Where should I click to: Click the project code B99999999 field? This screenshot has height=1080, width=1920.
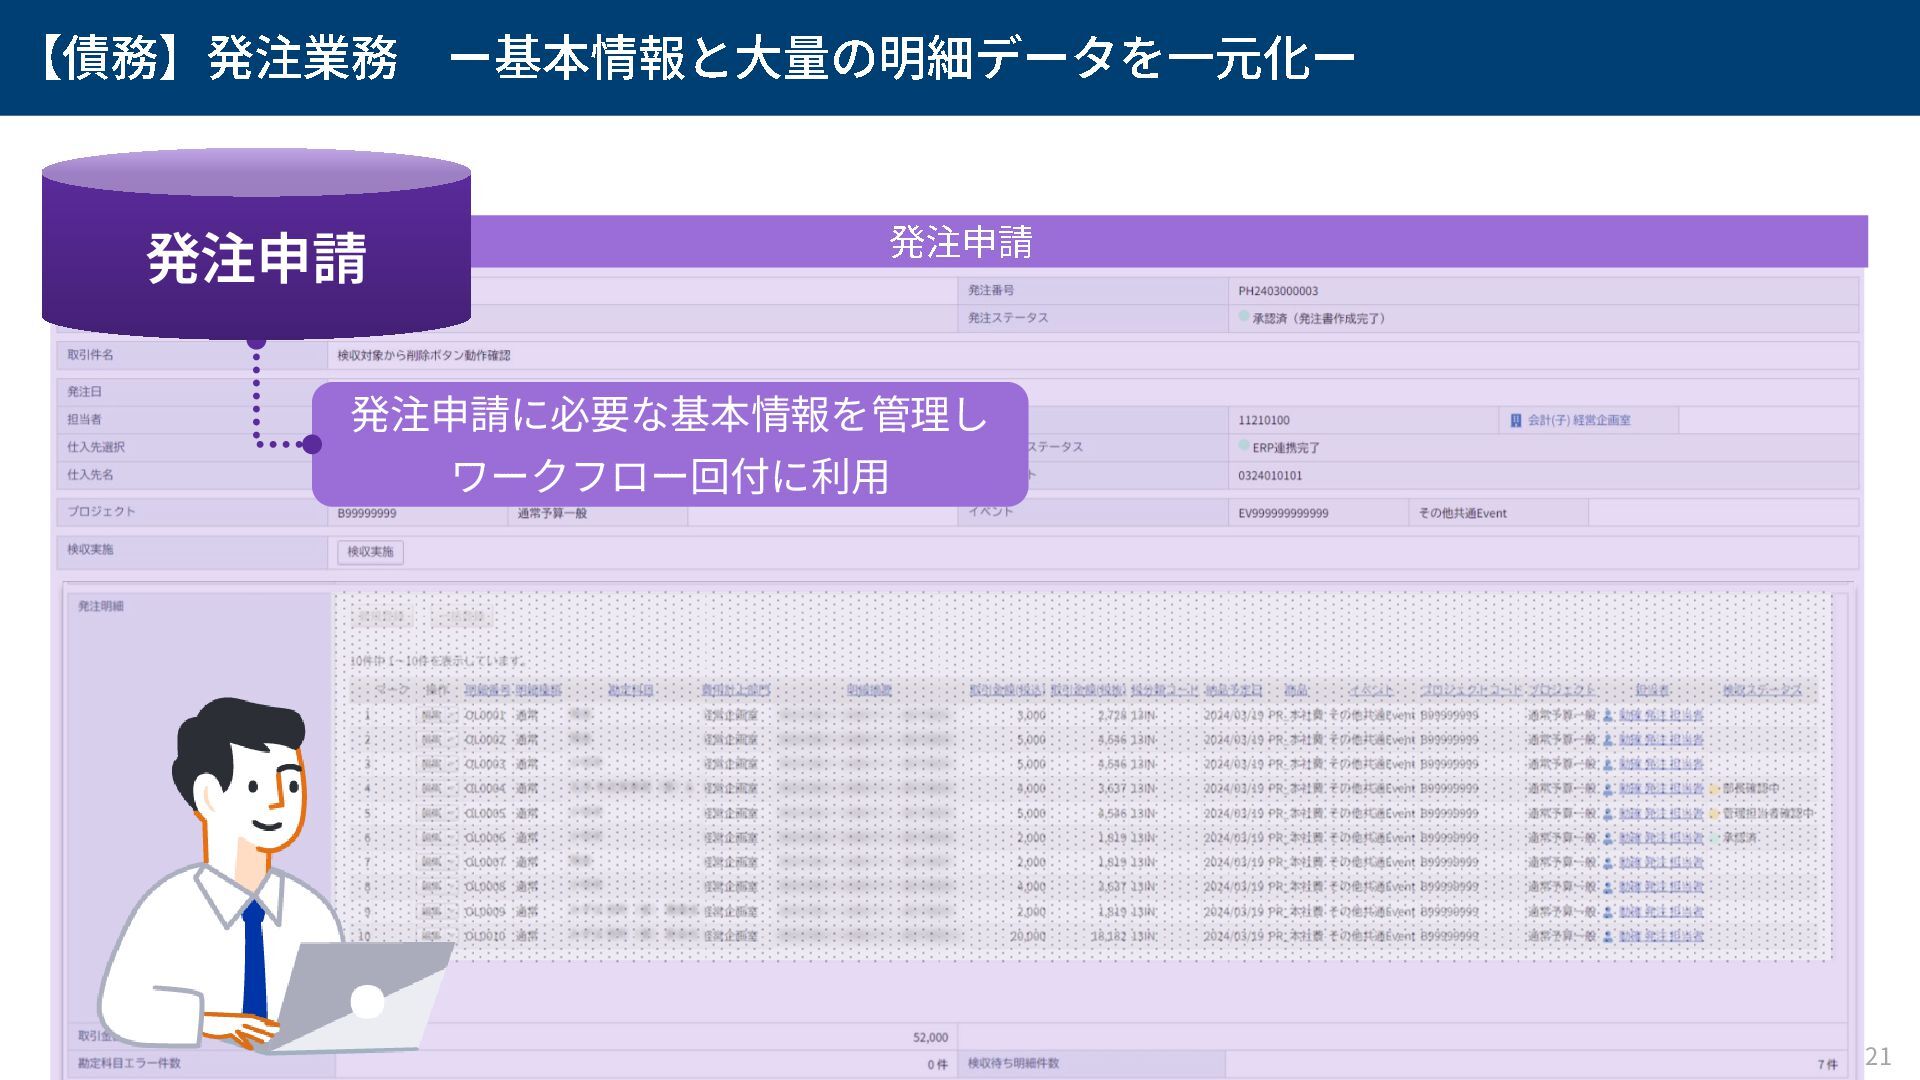pos(367,513)
